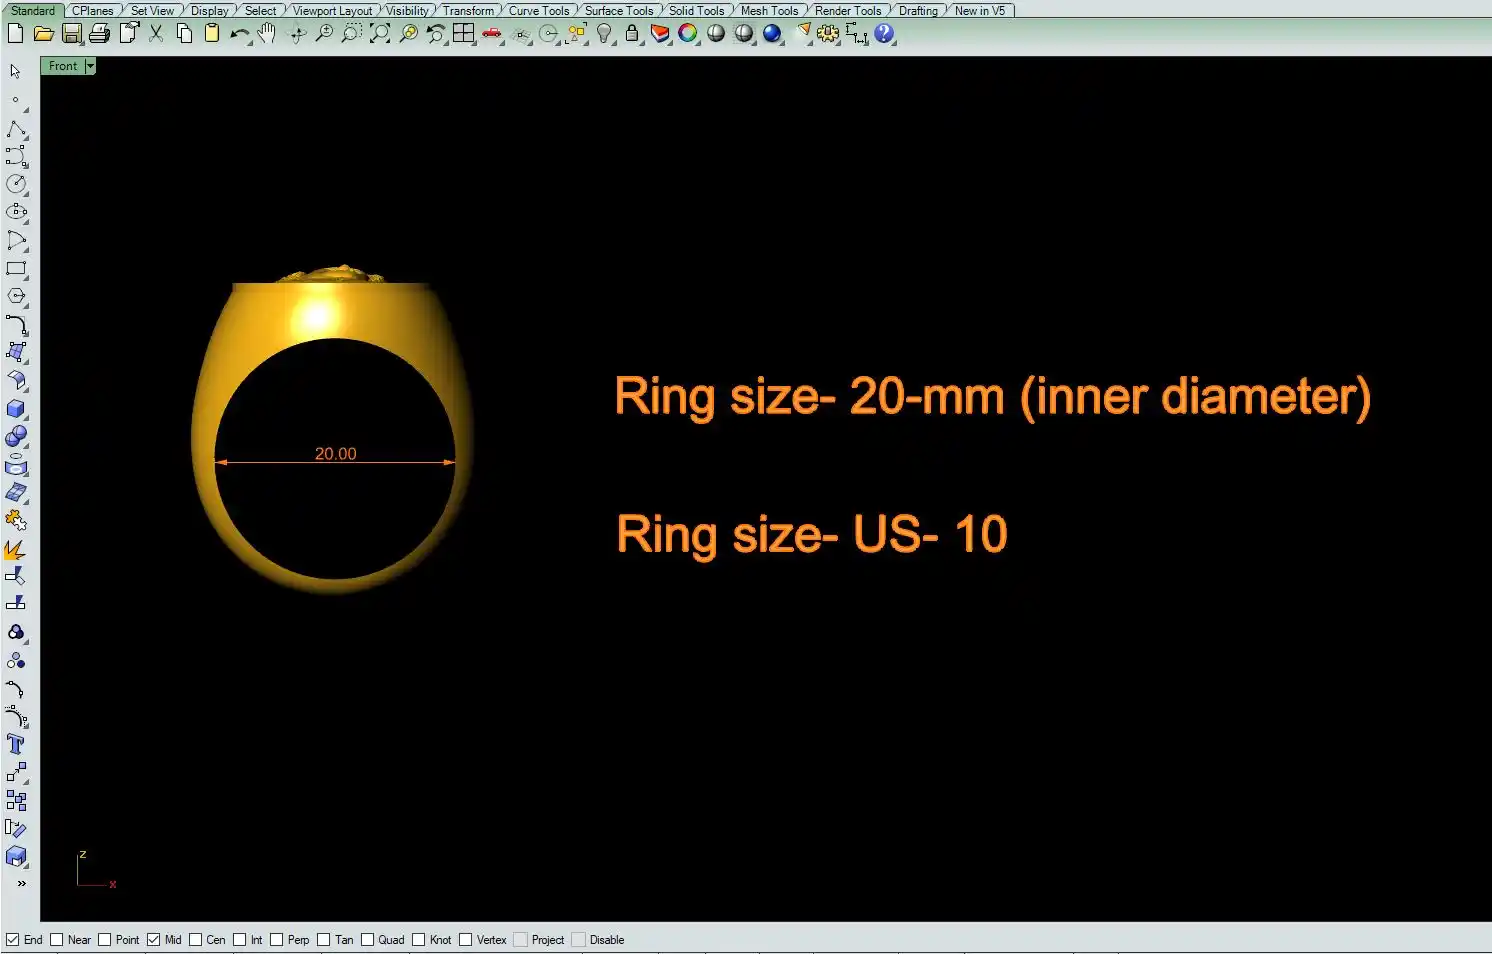Click the Front viewport title label
This screenshot has height=954, width=1492.
62,66
